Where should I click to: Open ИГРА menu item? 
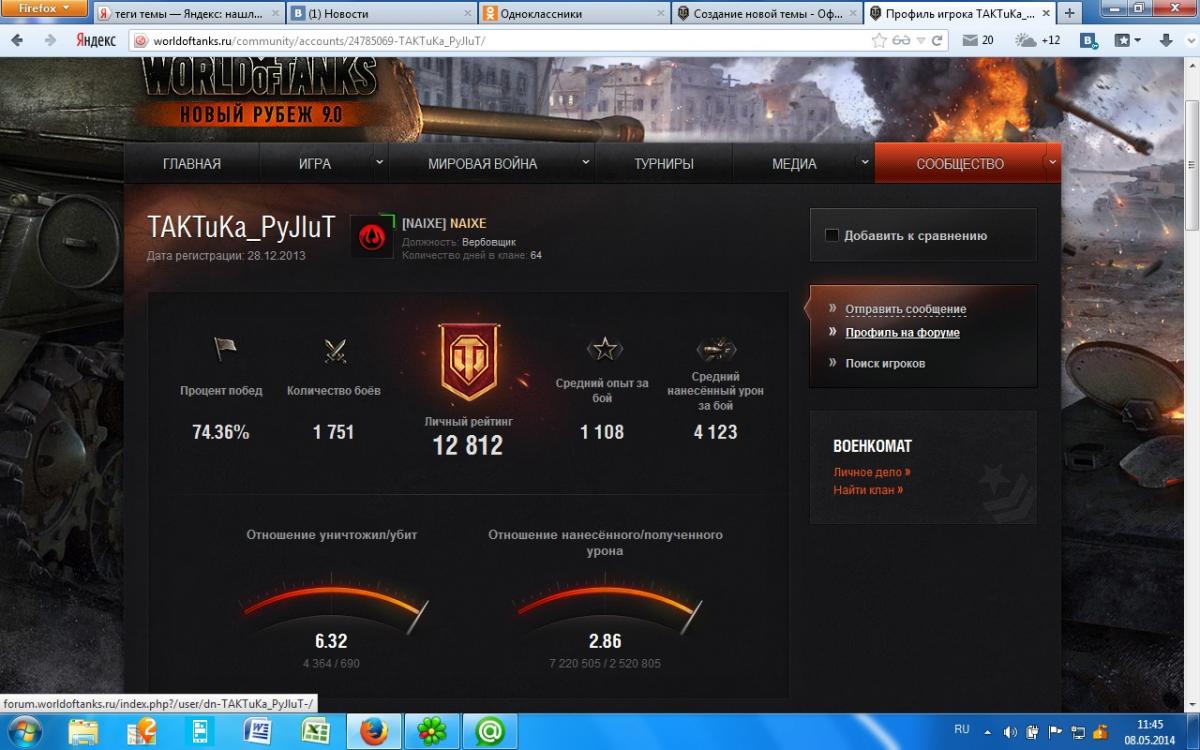(x=315, y=164)
